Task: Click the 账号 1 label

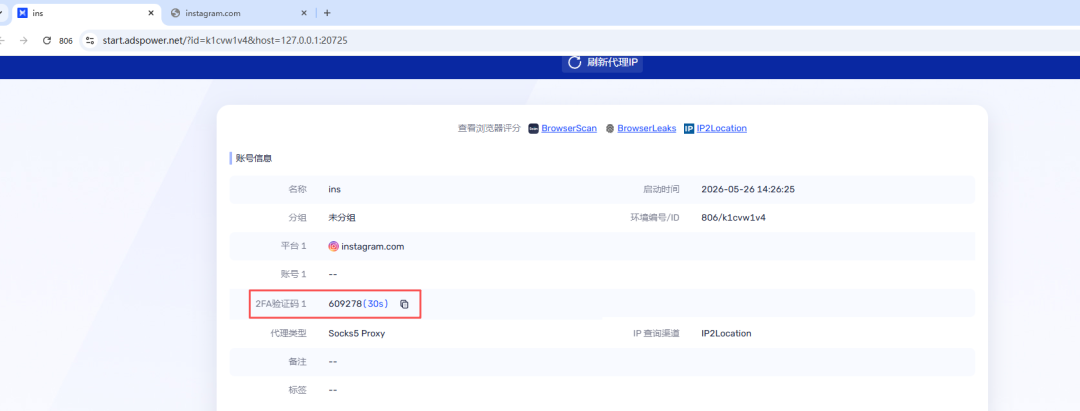Action: (293, 275)
